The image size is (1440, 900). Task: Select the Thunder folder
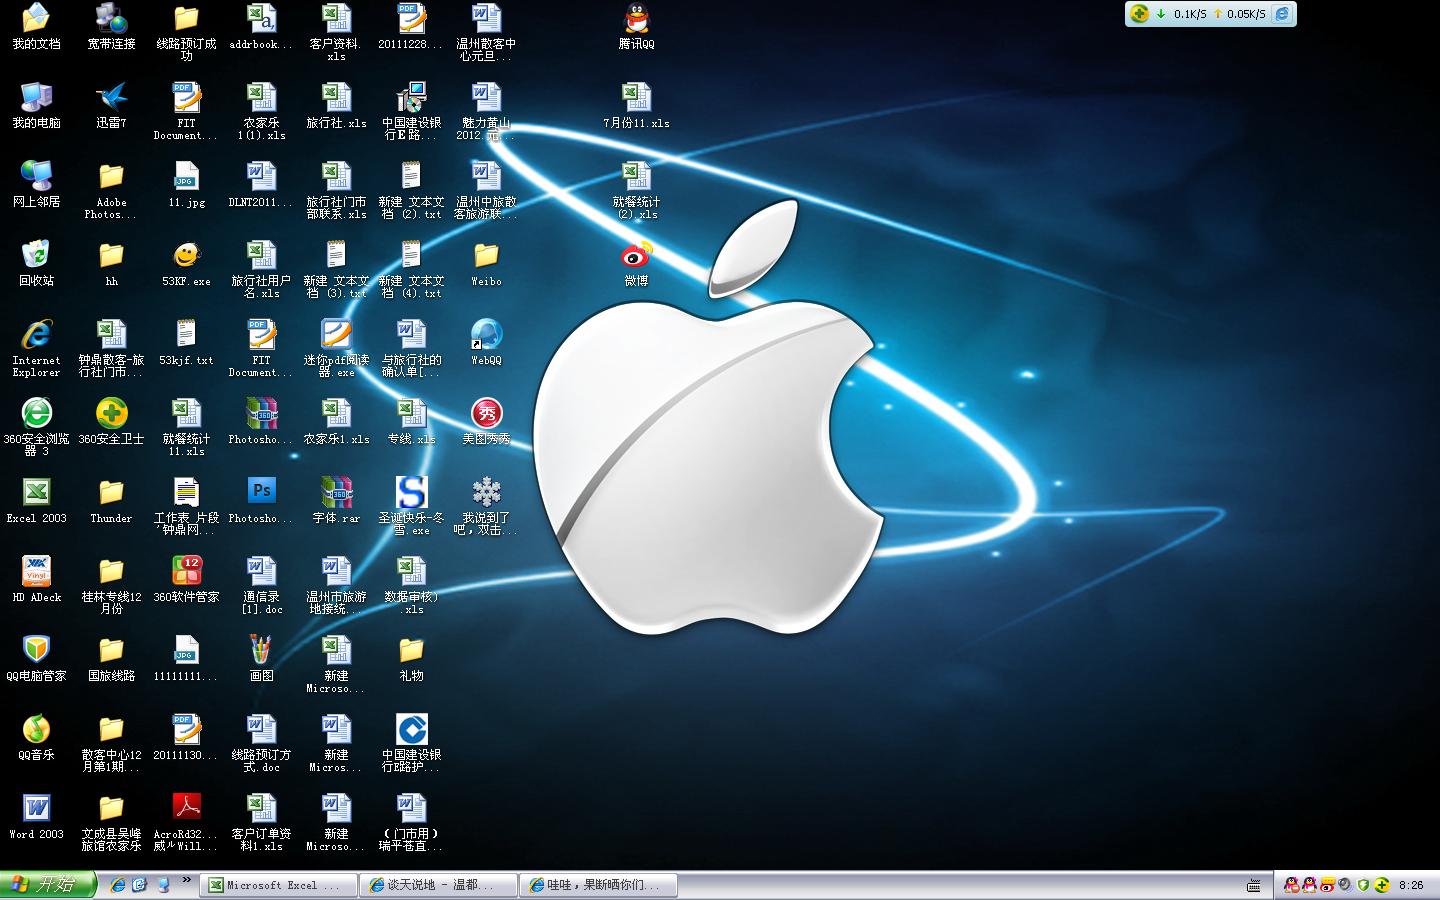click(111, 500)
